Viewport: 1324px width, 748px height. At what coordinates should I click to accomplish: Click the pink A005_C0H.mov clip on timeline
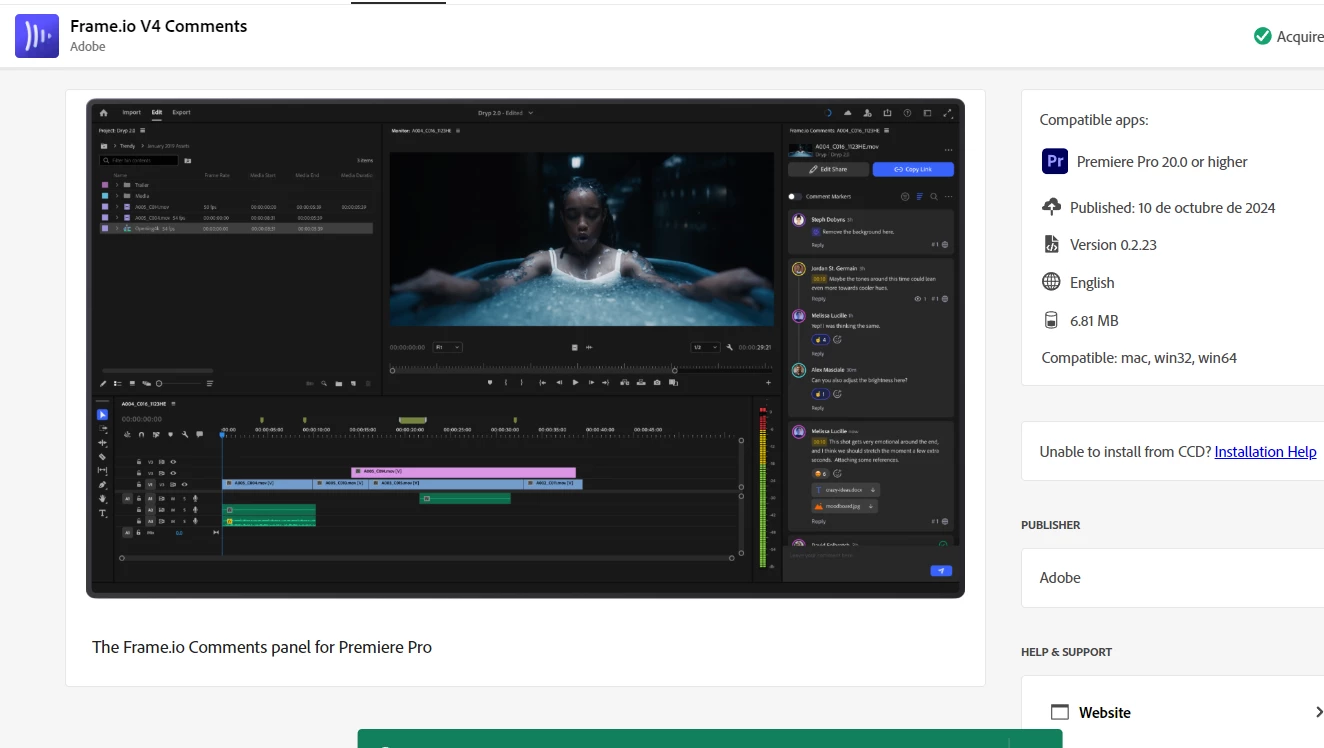(463, 472)
